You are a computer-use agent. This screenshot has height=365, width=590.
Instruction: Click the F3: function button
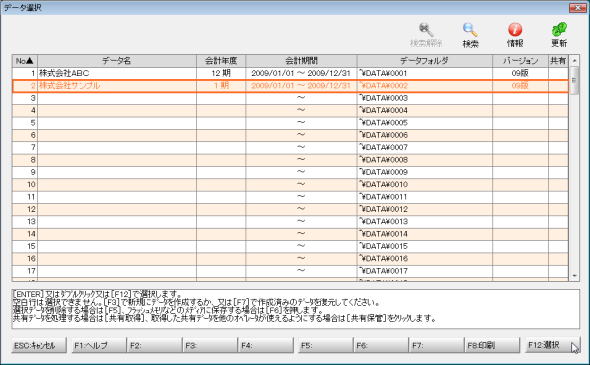click(x=210, y=345)
